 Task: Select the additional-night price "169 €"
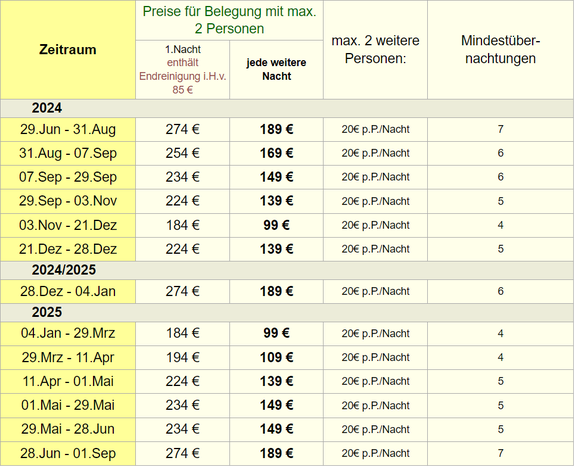click(x=276, y=153)
